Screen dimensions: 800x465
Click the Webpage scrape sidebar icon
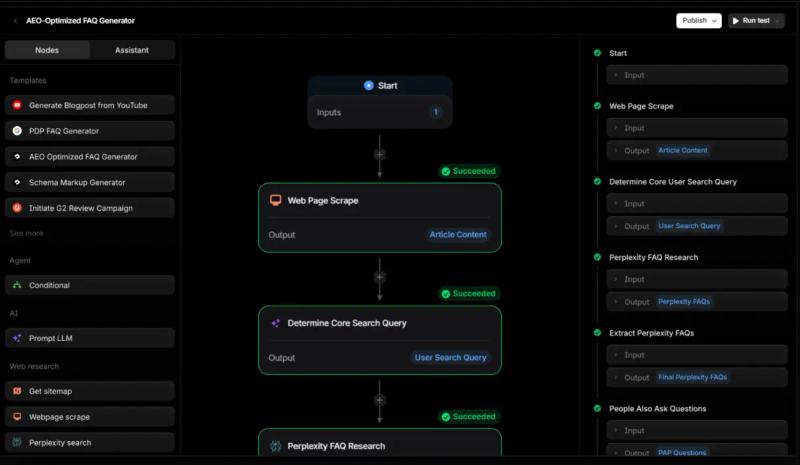pyautogui.click(x=17, y=417)
